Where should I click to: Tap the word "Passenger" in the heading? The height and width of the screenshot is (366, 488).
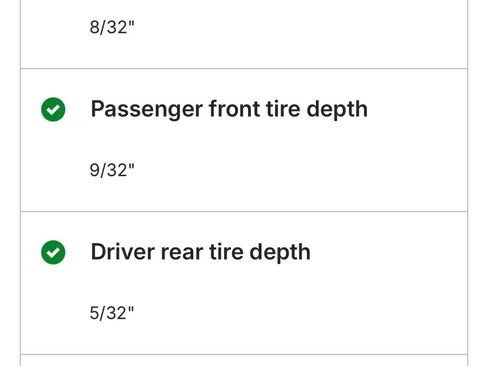(147, 110)
